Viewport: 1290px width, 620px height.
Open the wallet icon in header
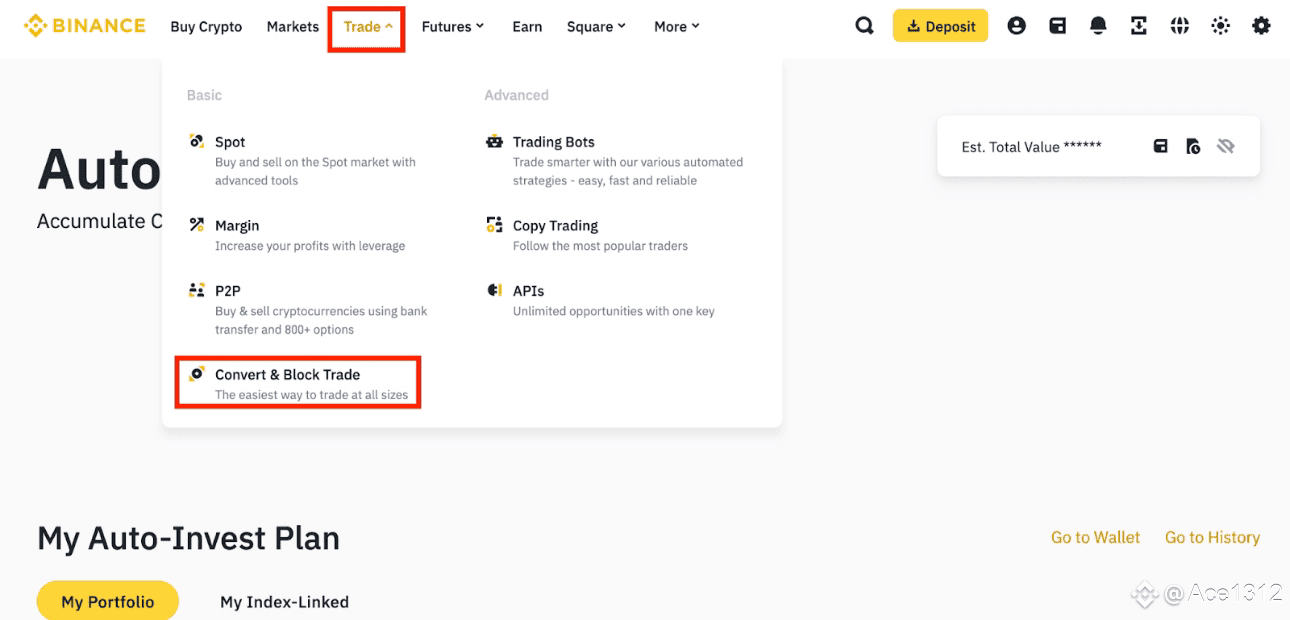[1057, 26]
